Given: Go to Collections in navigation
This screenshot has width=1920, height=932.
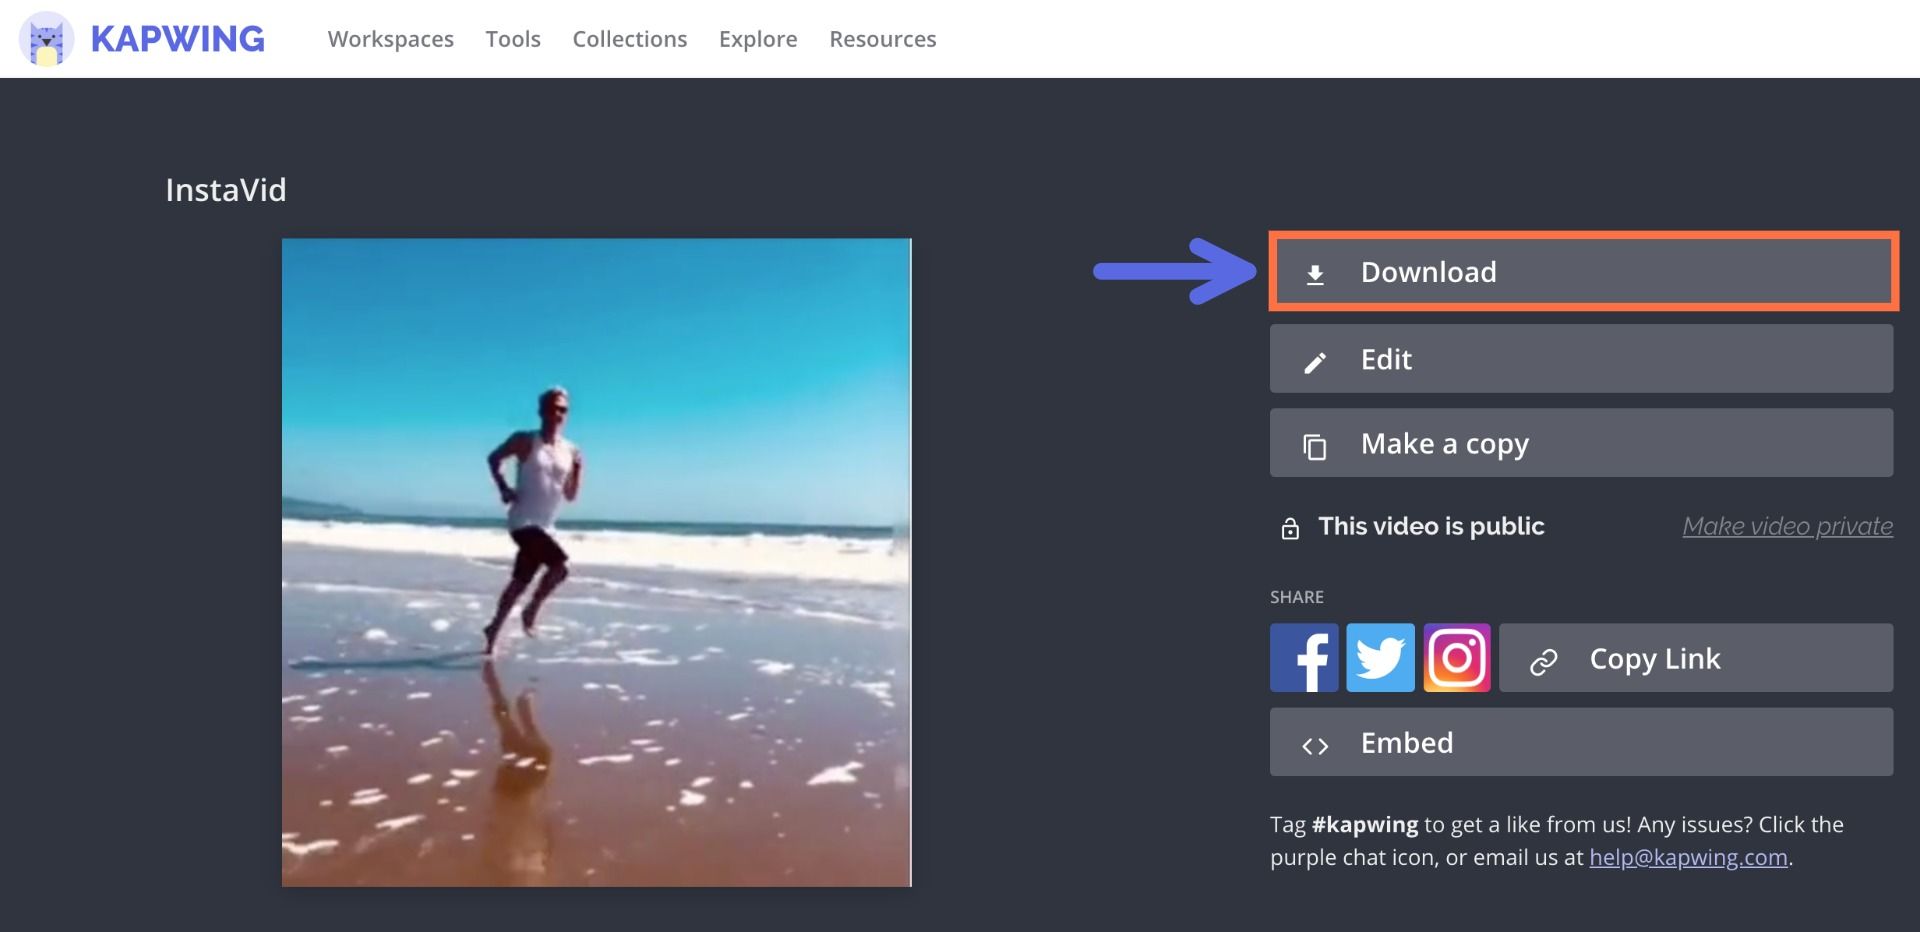Looking at the screenshot, I should coord(629,39).
